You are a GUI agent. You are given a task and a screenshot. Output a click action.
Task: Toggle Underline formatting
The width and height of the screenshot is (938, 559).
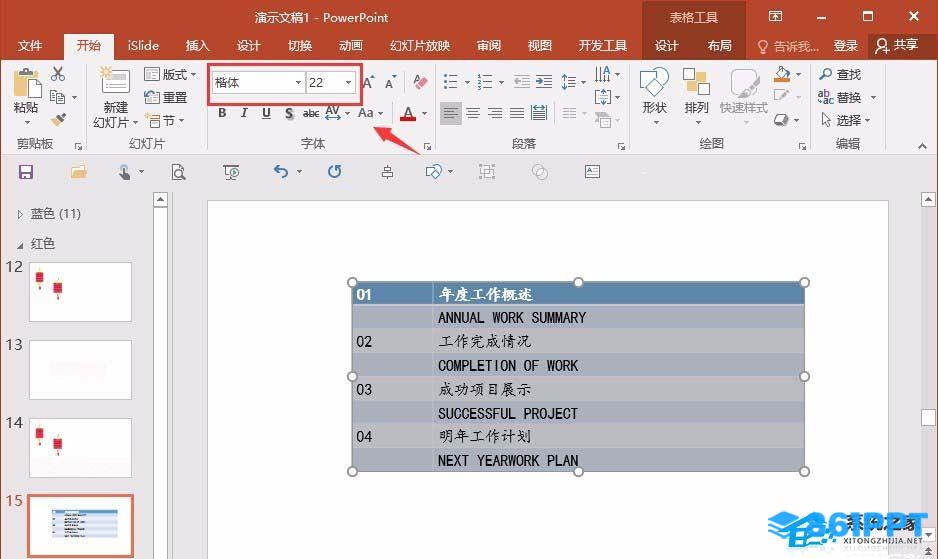point(266,113)
